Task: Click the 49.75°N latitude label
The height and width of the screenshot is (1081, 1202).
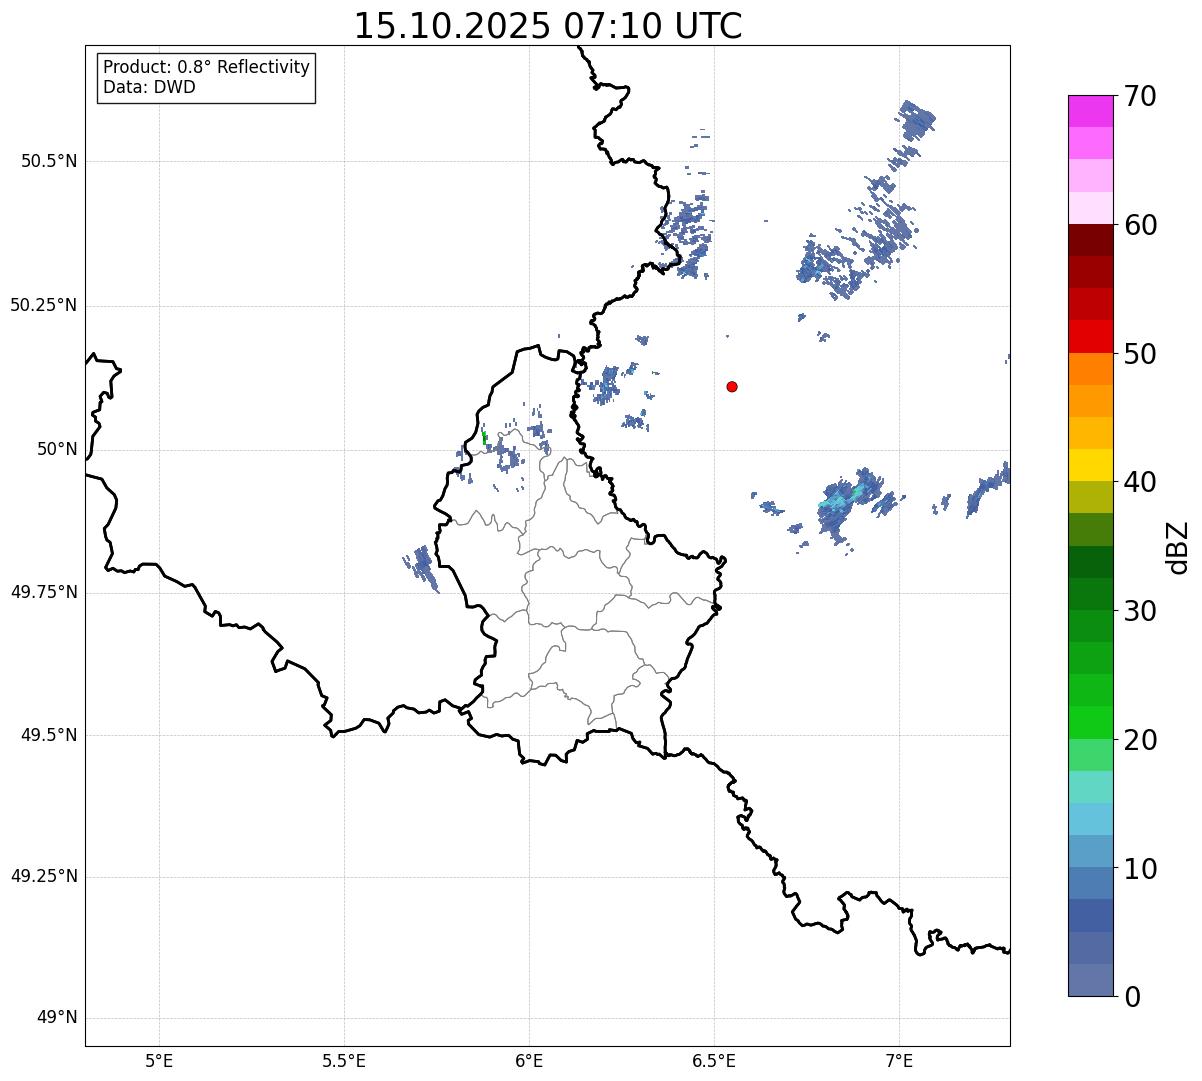Action: 44,592
